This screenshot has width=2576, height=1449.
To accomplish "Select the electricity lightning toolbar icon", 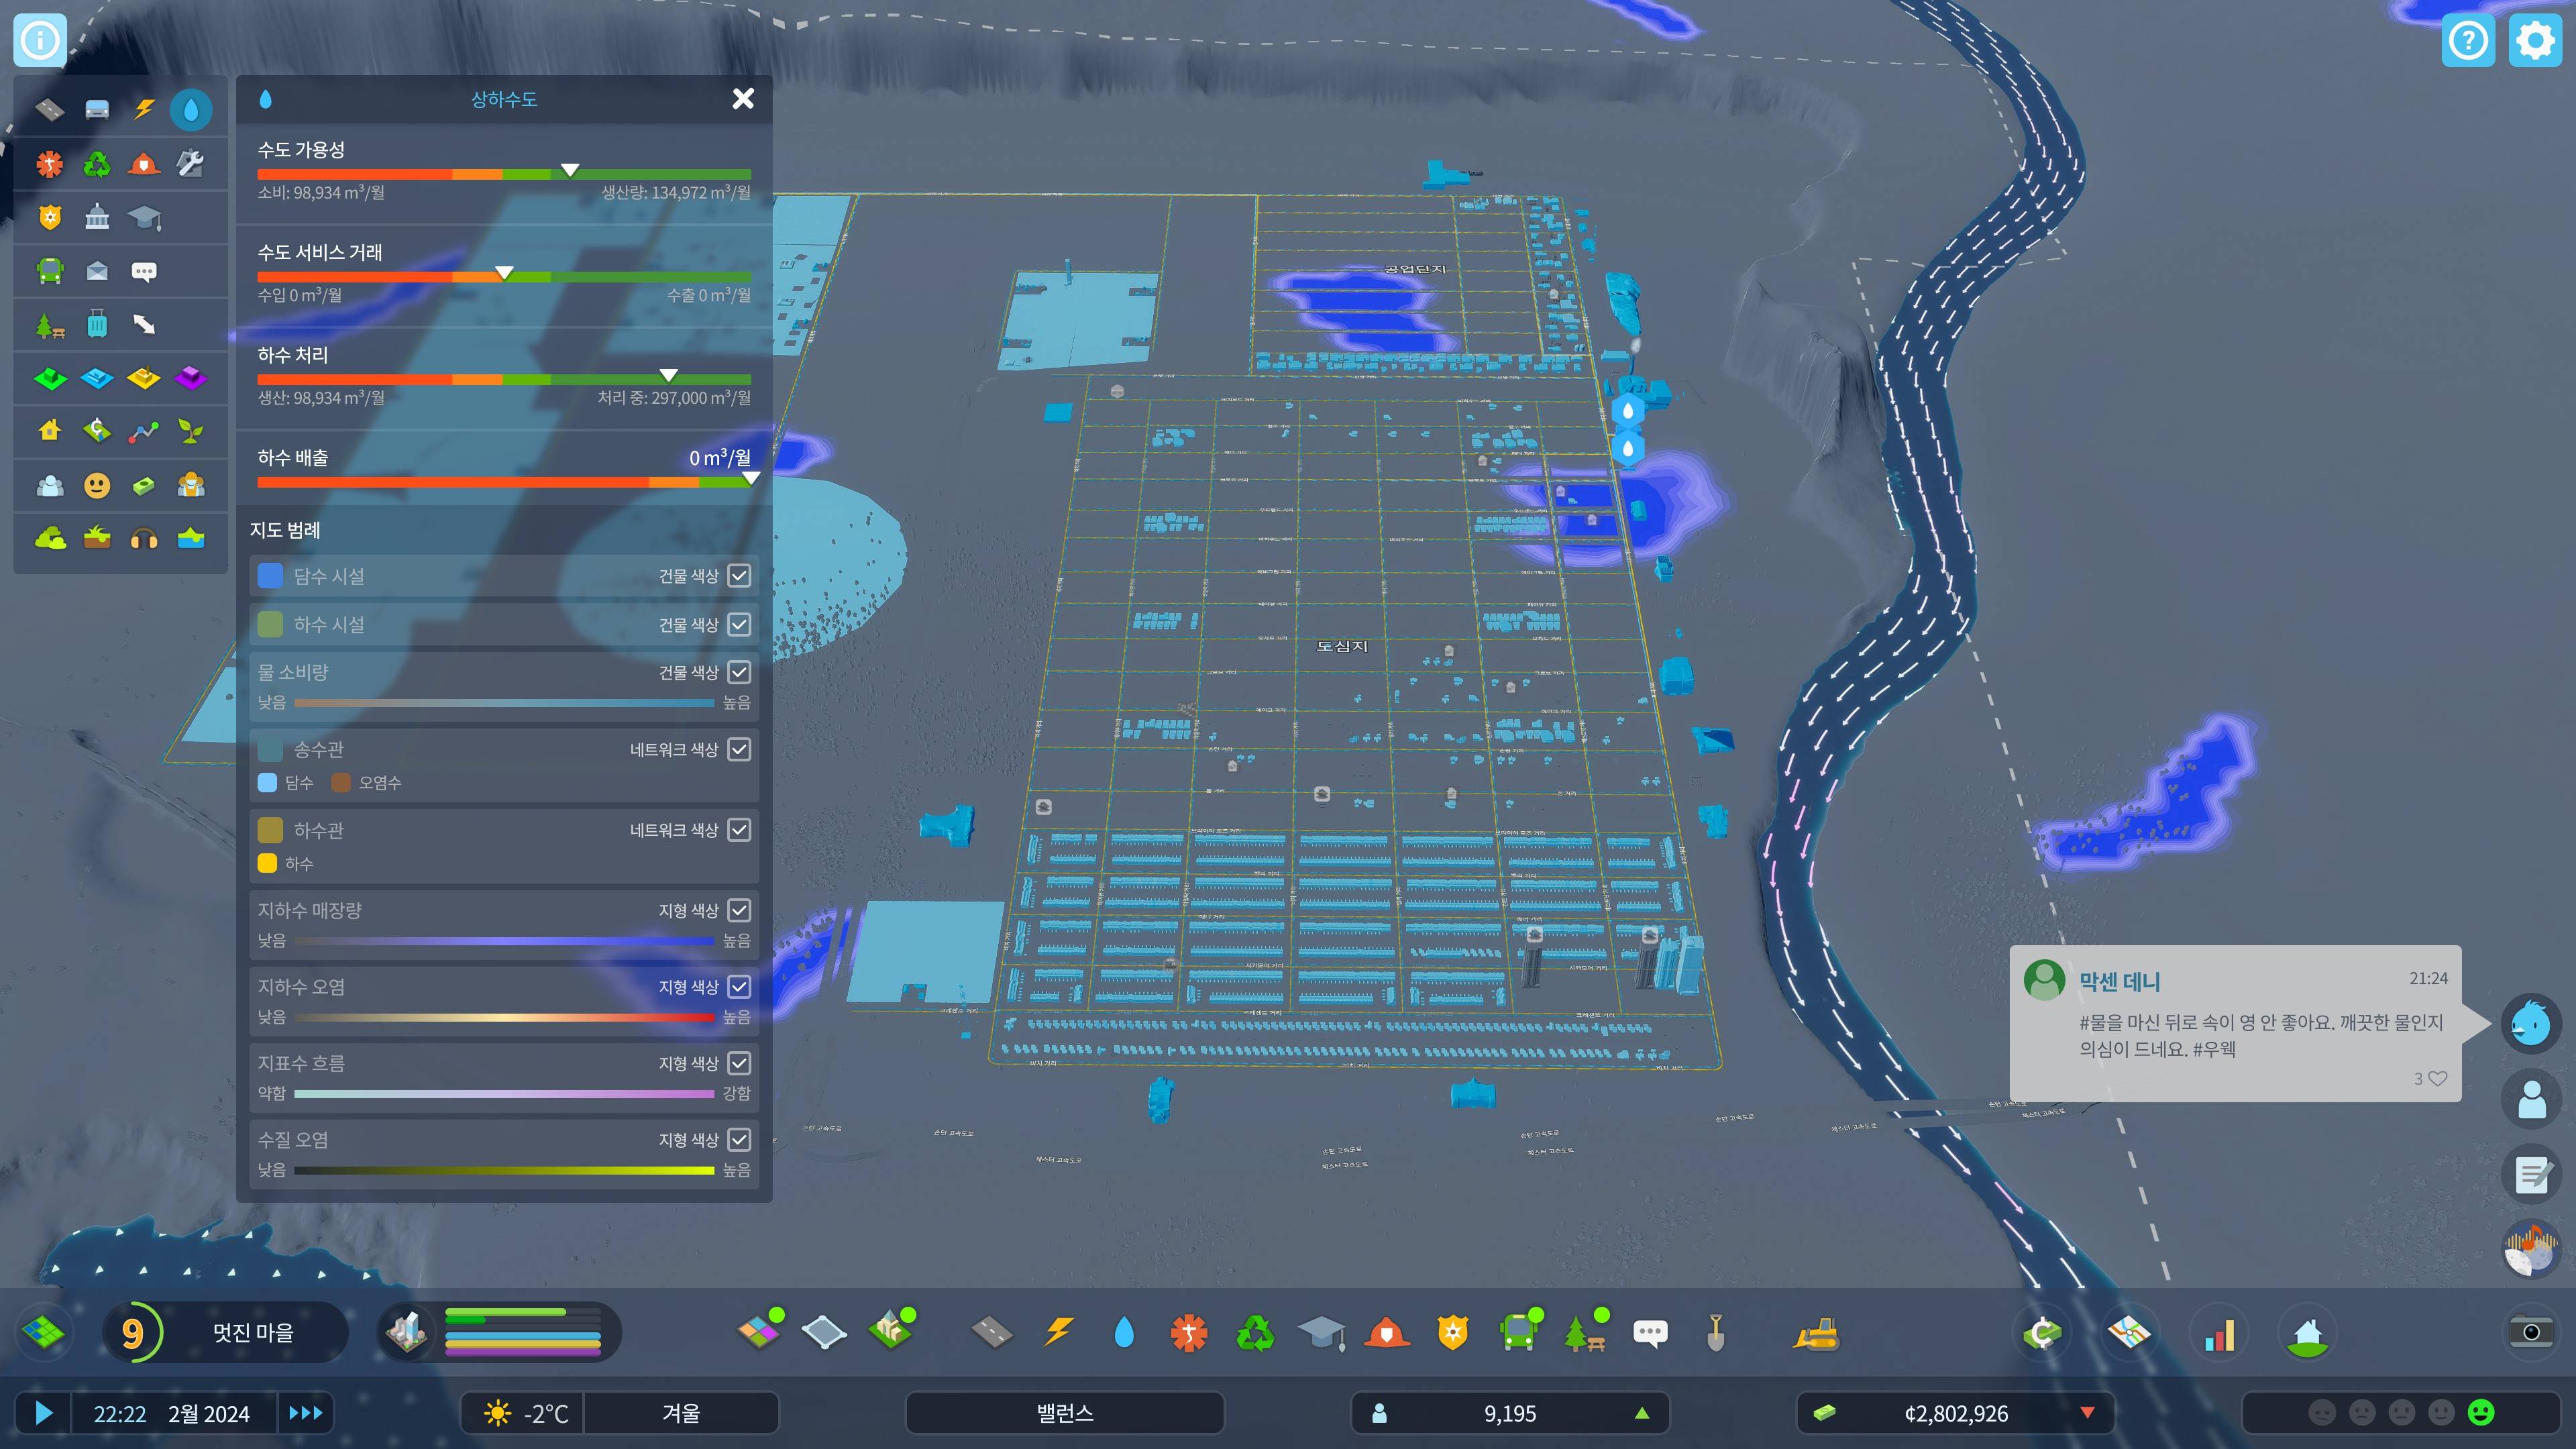I will point(1058,1333).
